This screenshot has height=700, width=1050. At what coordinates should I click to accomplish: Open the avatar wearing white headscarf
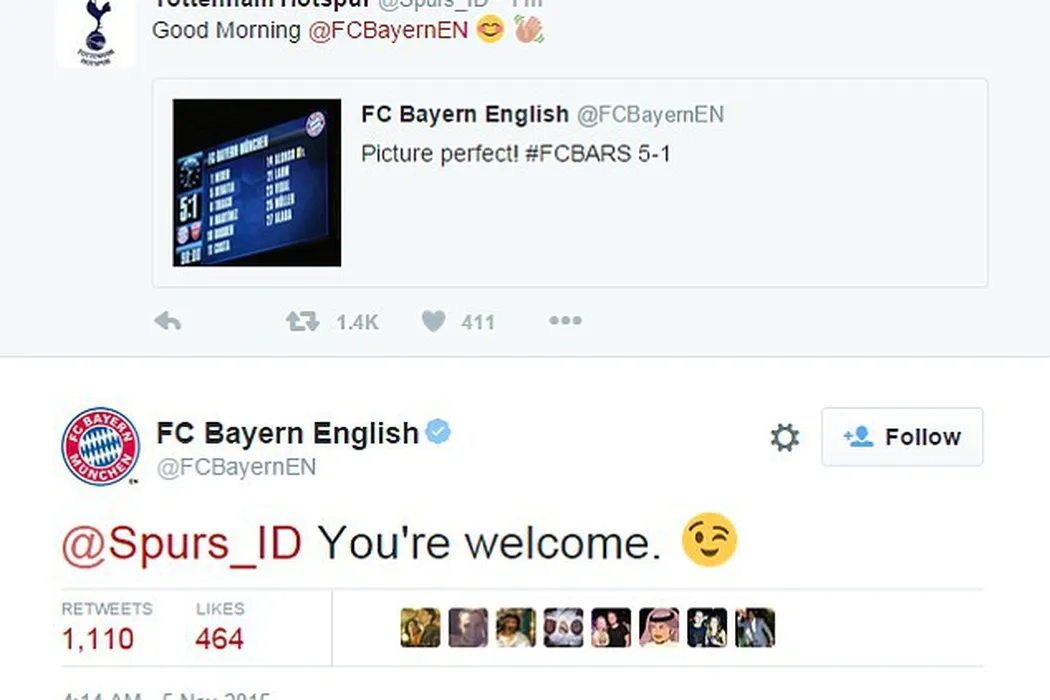click(x=659, y=628)
